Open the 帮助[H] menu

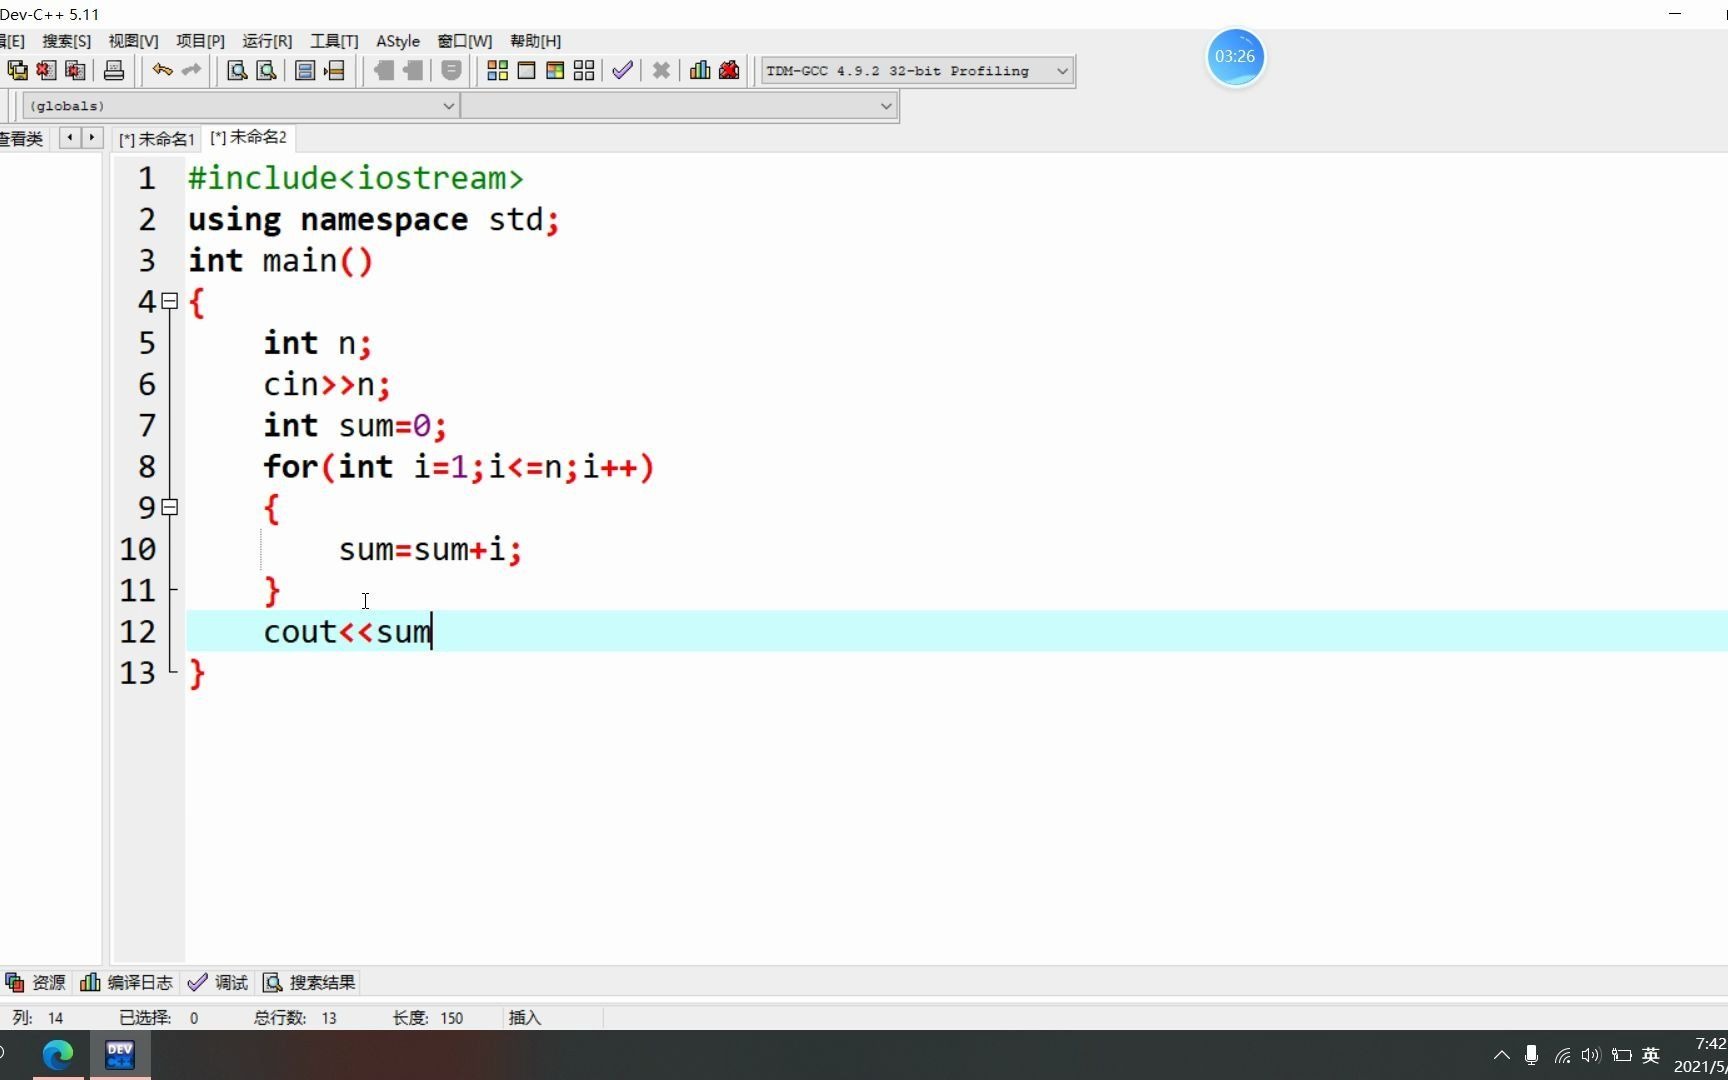[535, 41]
